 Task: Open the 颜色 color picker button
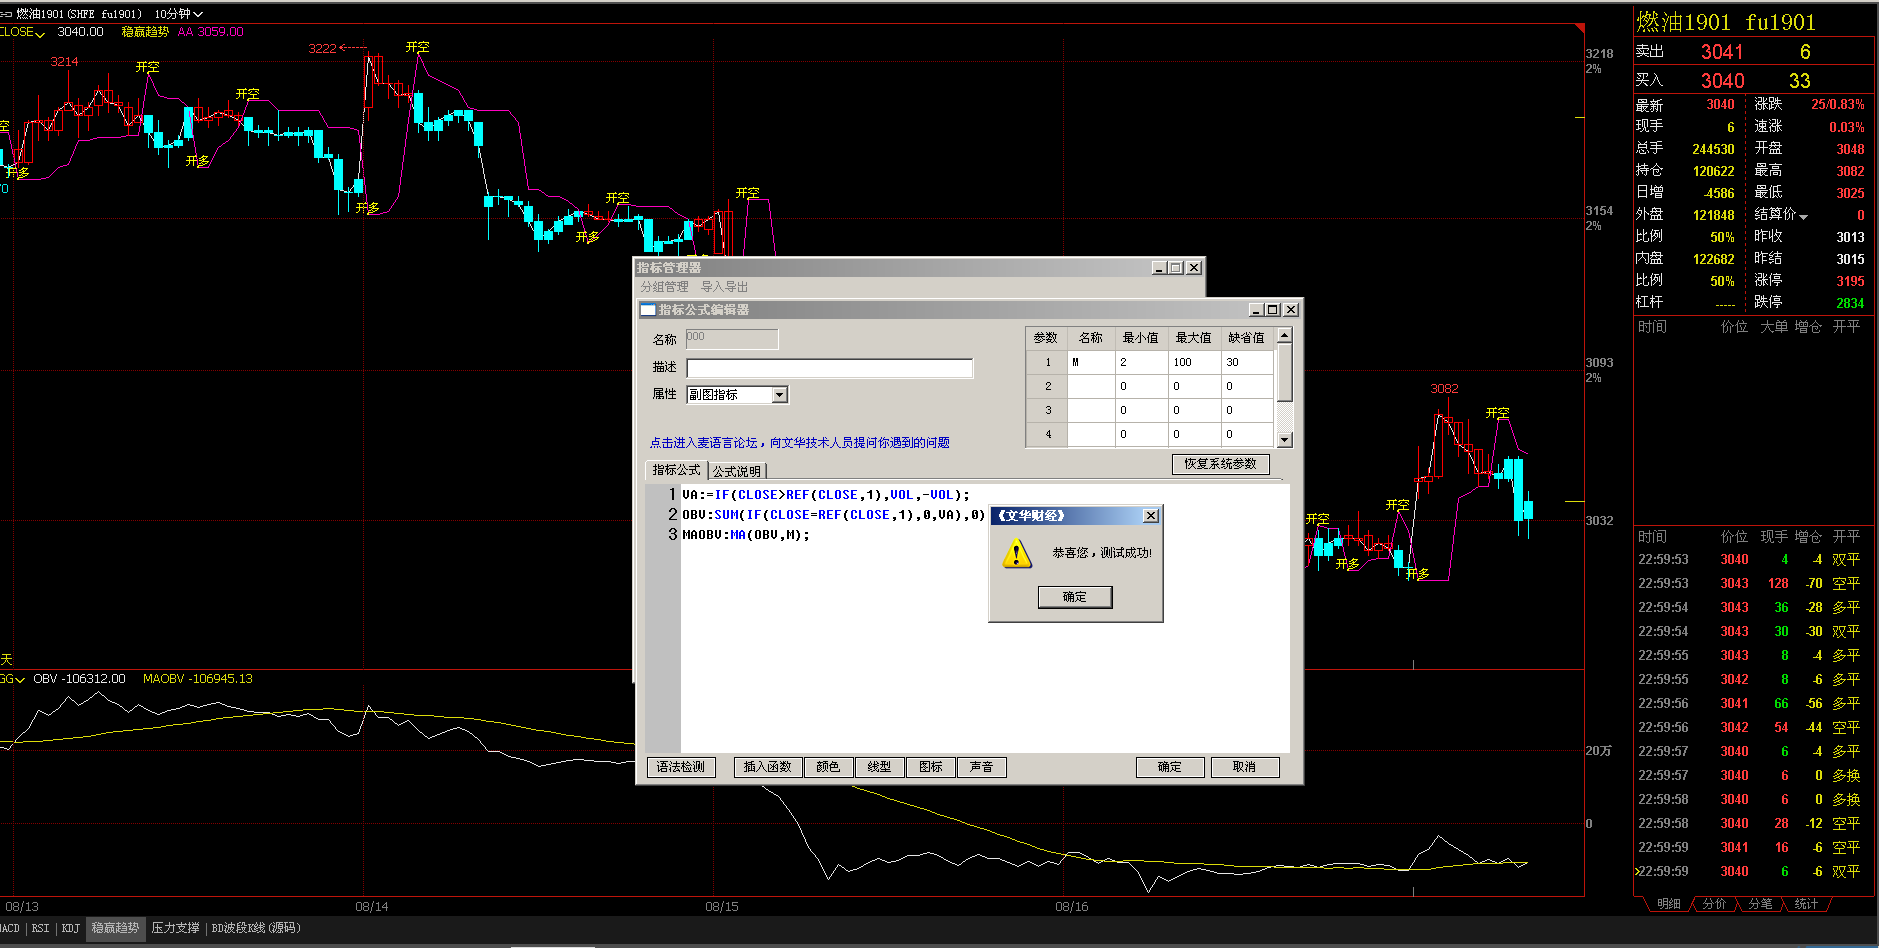tap(828, 767)
